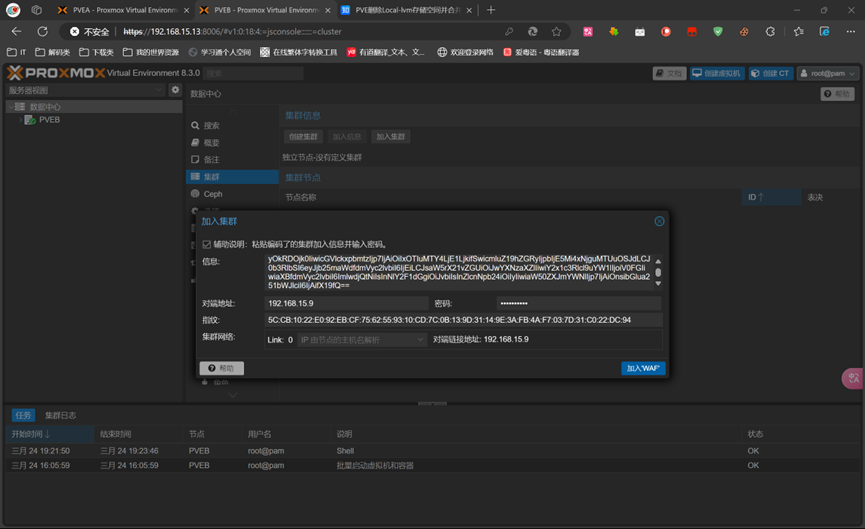Open the 下载类 bookmarks folder

pos(97,52)
